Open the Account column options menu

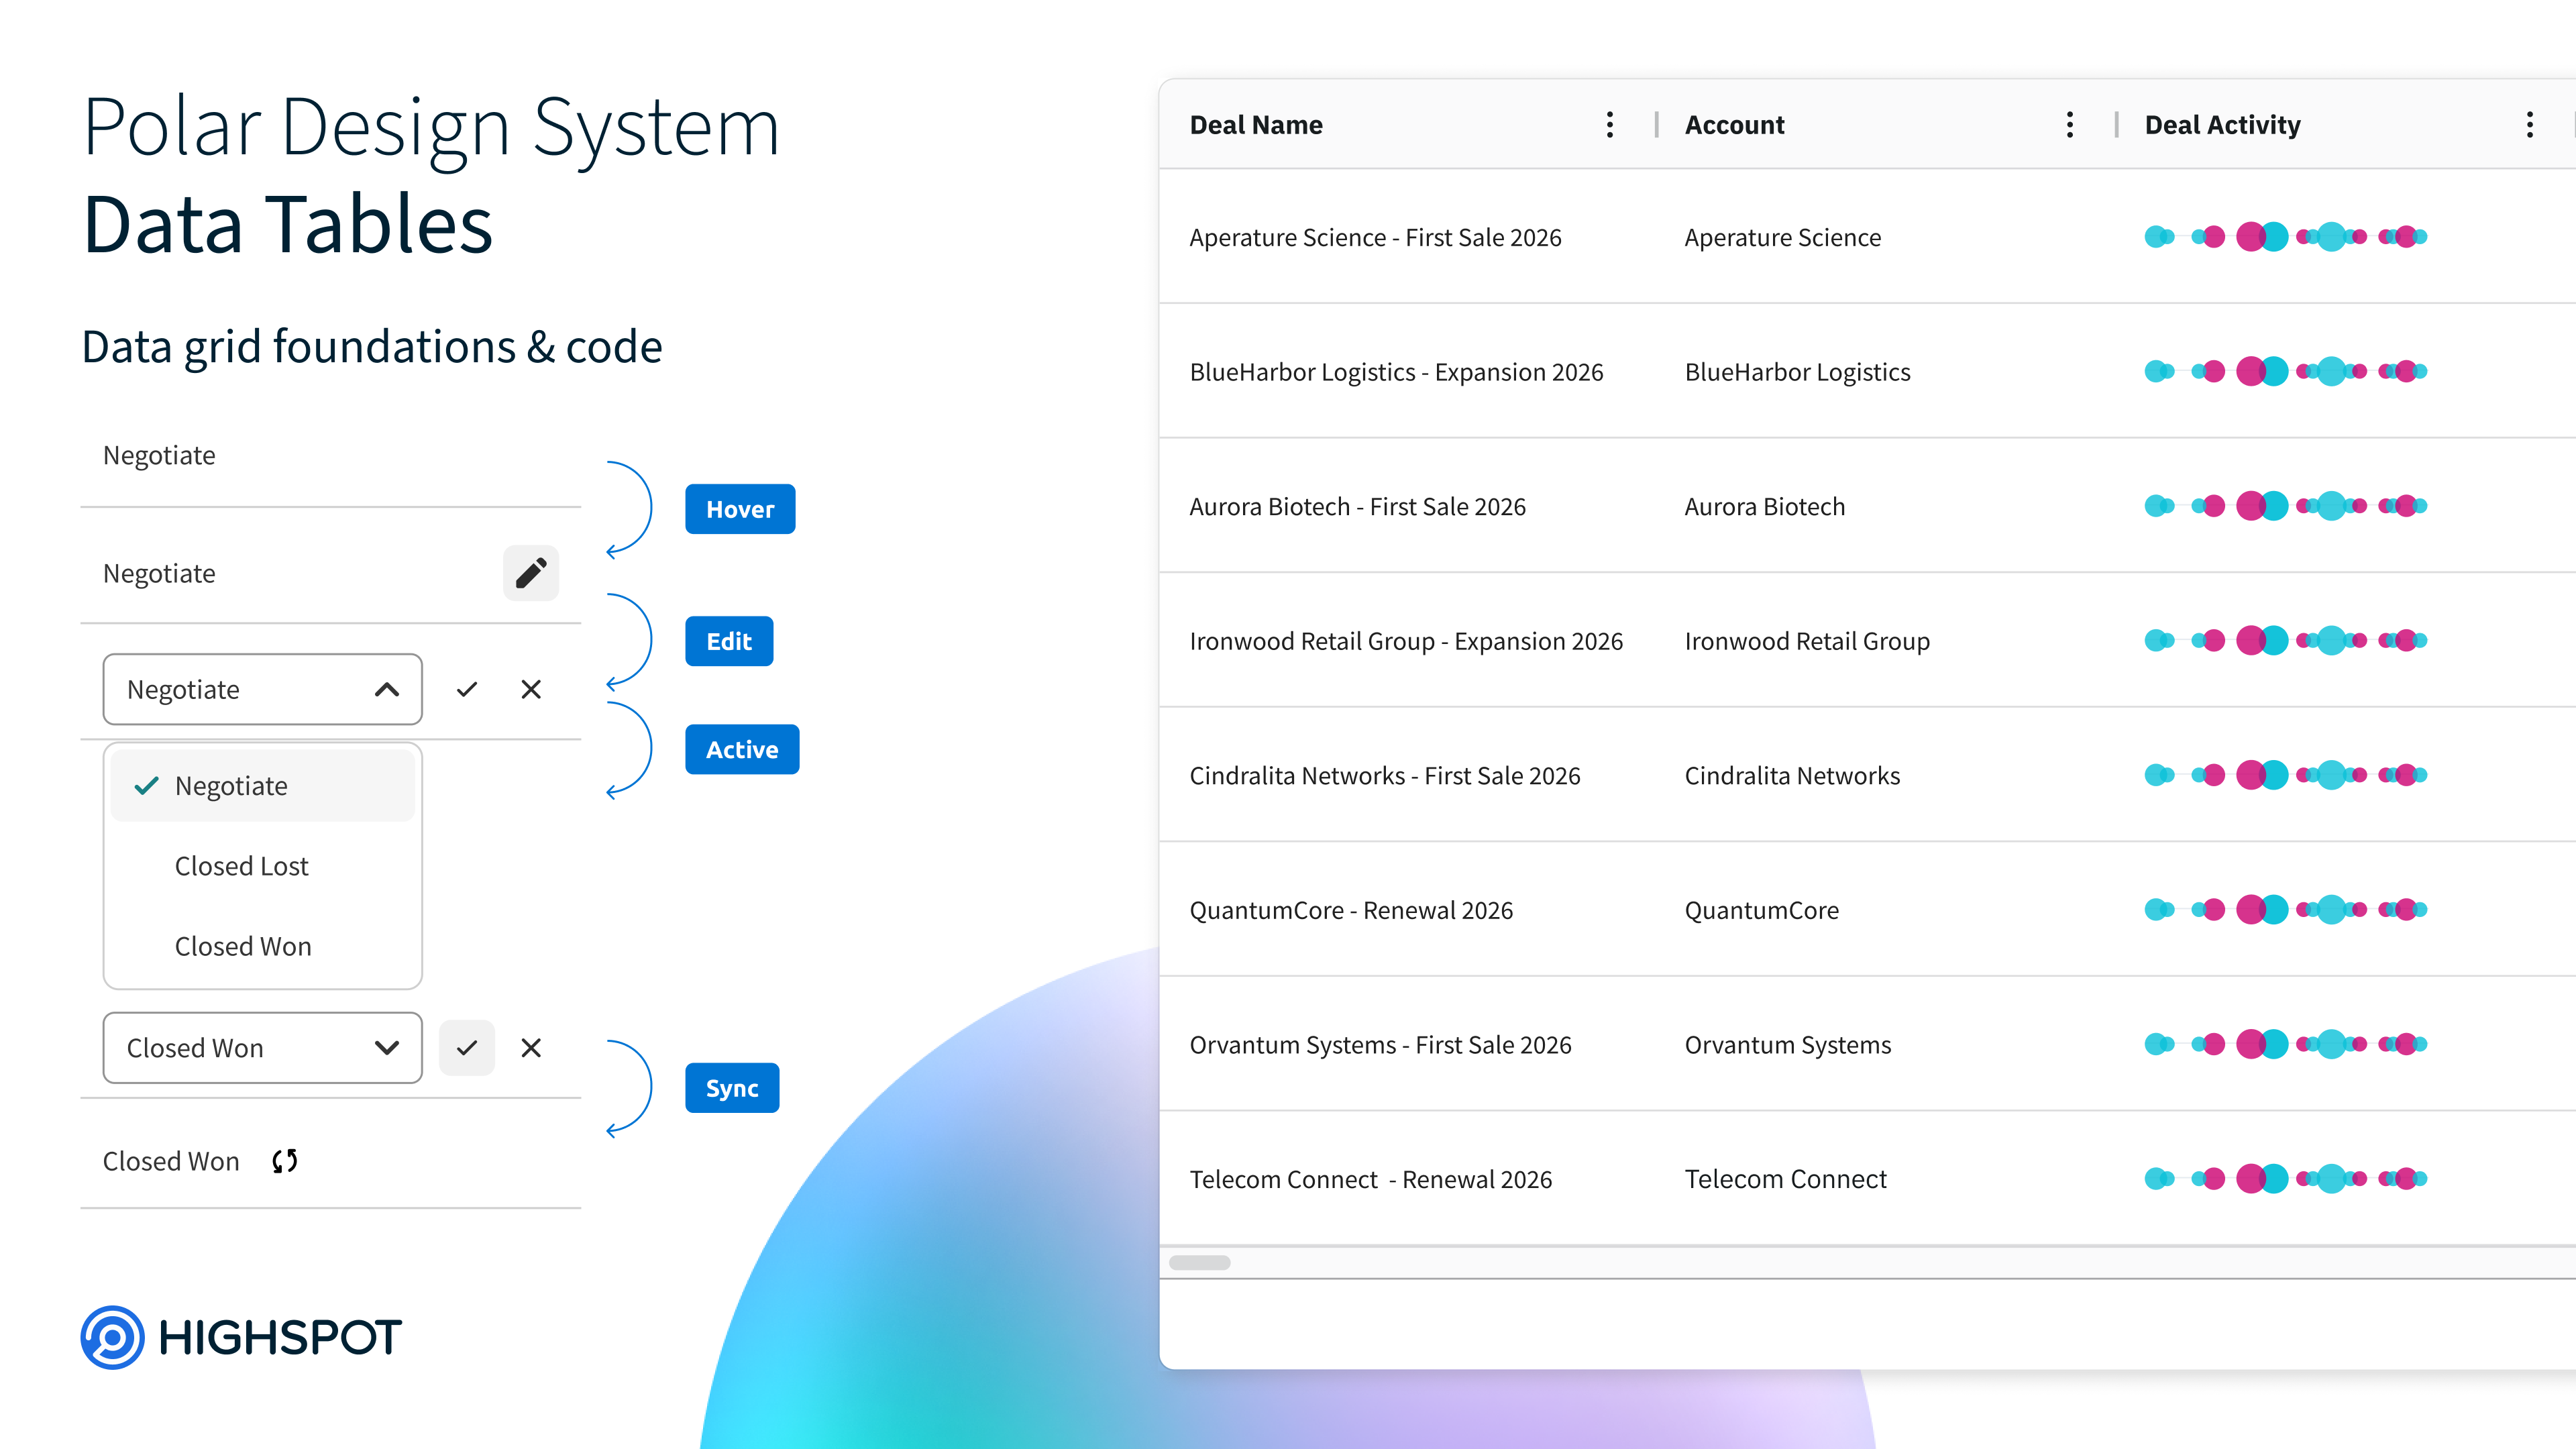(x=2070, y=125)
